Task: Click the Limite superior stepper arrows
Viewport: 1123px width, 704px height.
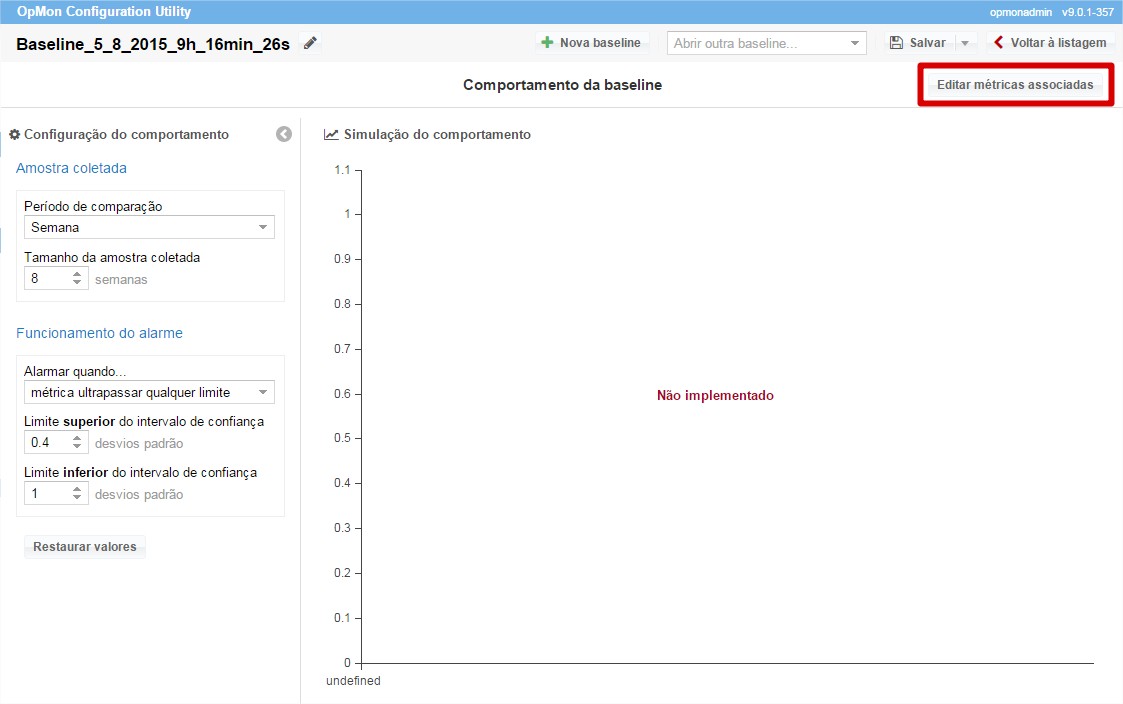Action: [78, 443]
